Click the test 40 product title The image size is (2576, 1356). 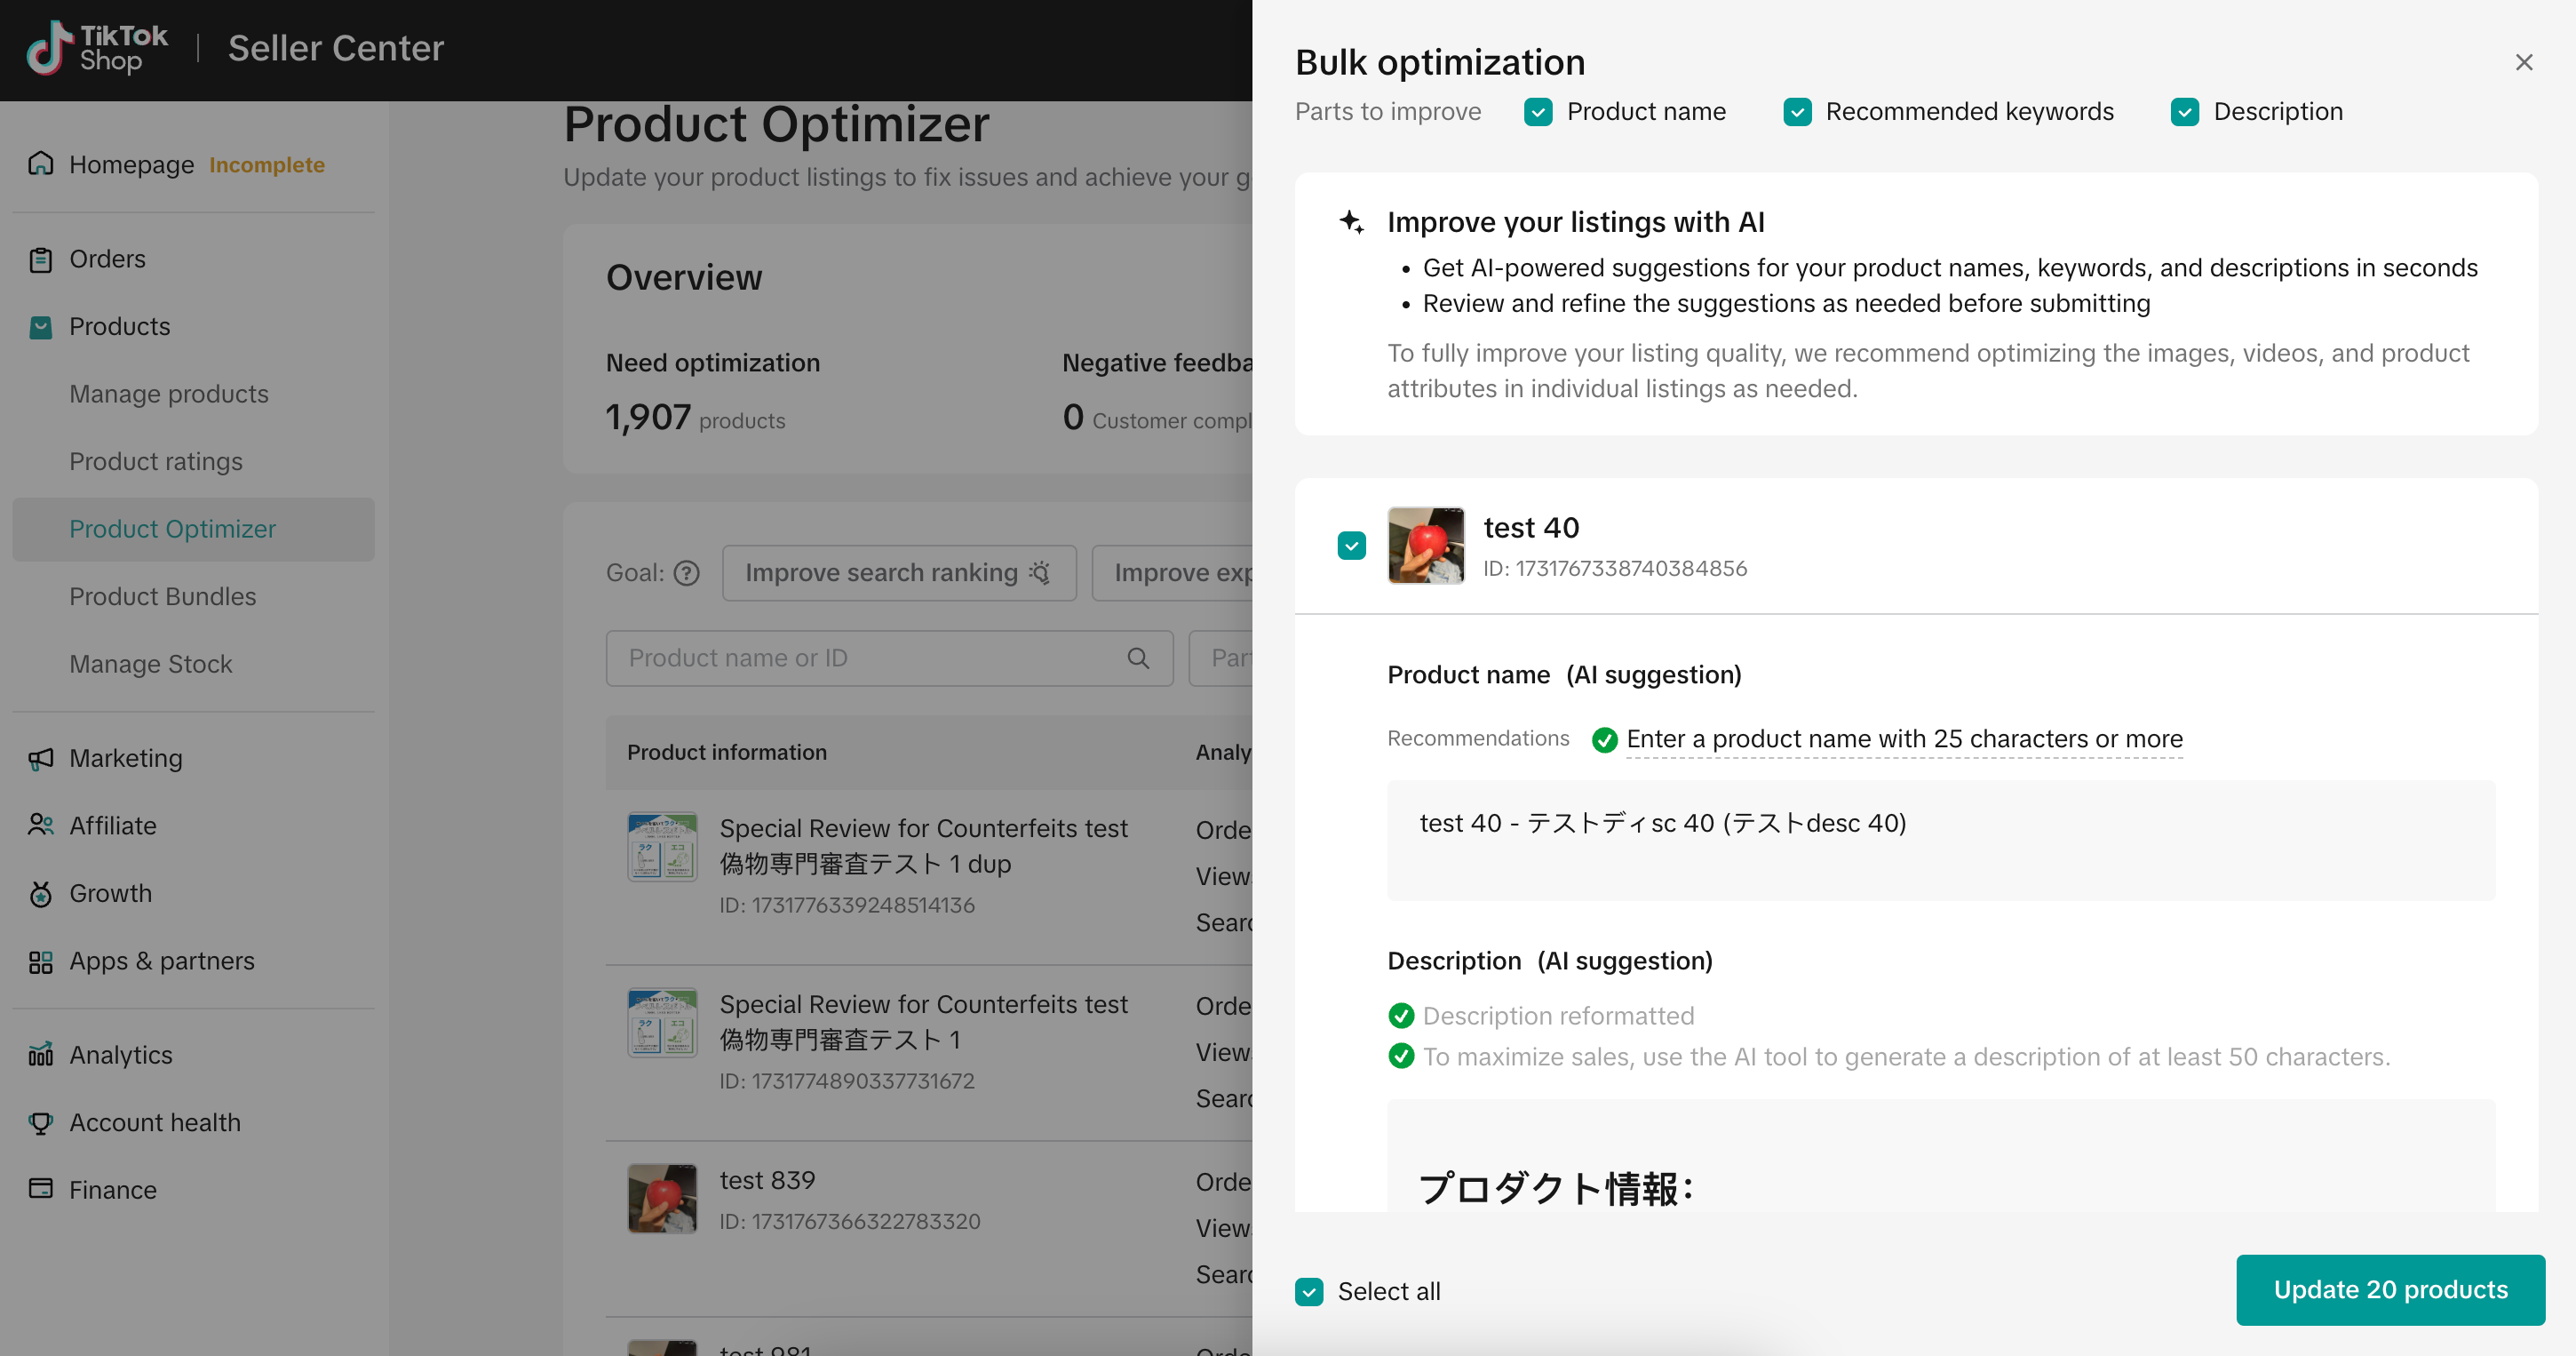point(1531,527)
